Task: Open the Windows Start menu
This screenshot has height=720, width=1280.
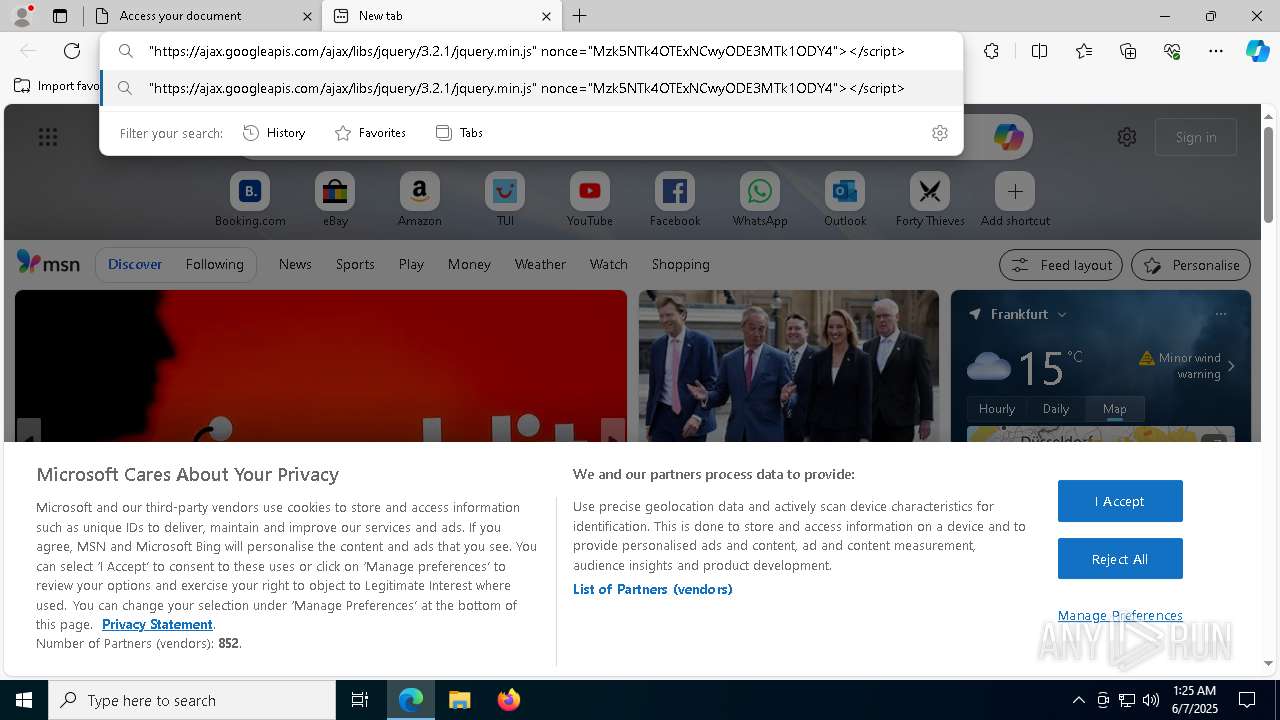Action: 24,700
